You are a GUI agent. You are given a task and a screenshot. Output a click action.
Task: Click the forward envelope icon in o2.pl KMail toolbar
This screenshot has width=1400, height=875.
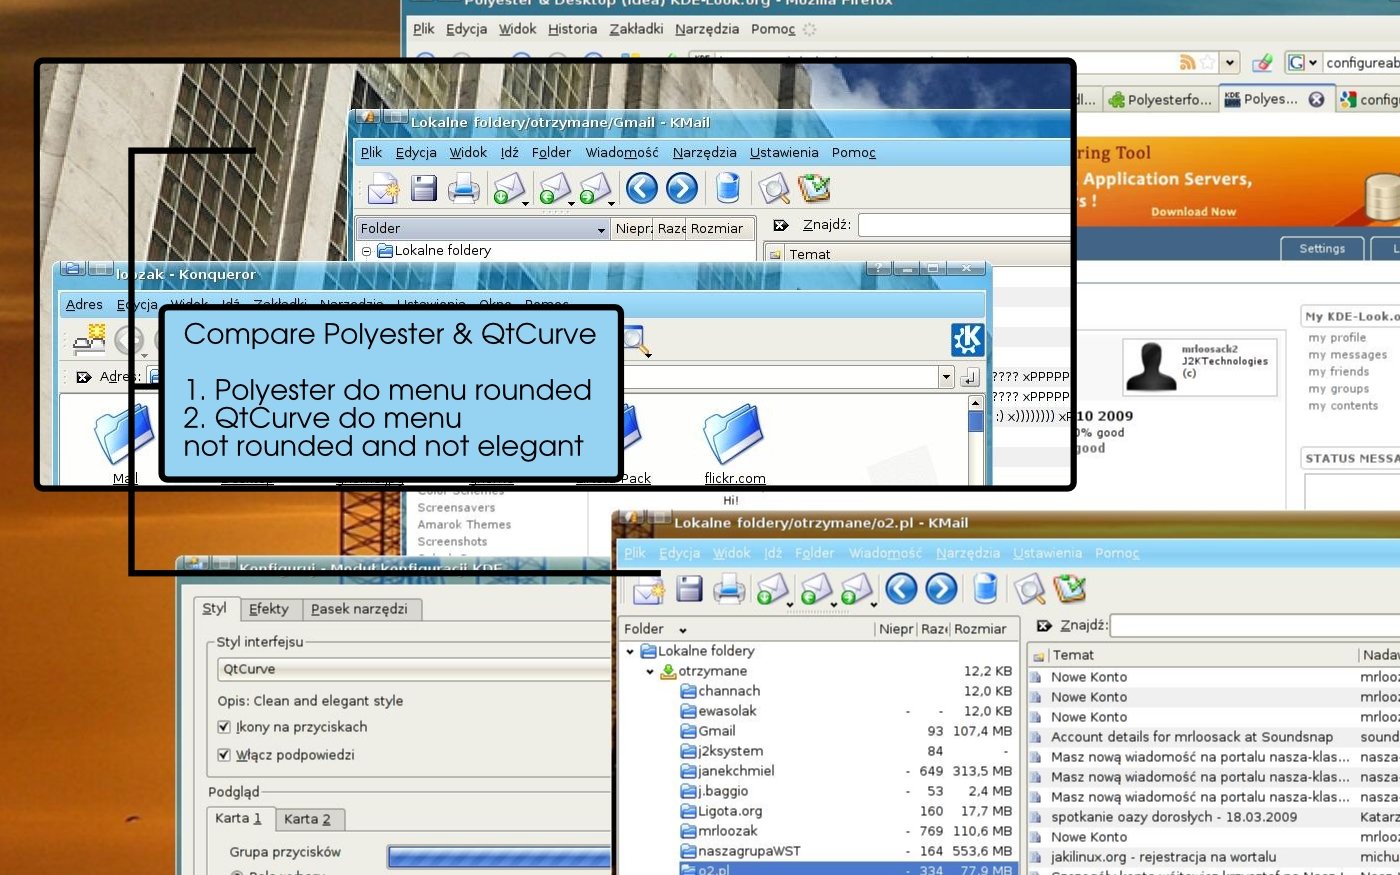(x=856, y=589)
